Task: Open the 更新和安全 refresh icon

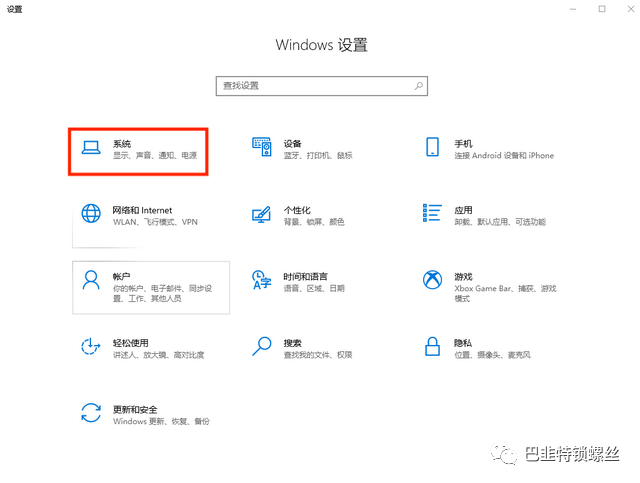Action: [91, 412]
